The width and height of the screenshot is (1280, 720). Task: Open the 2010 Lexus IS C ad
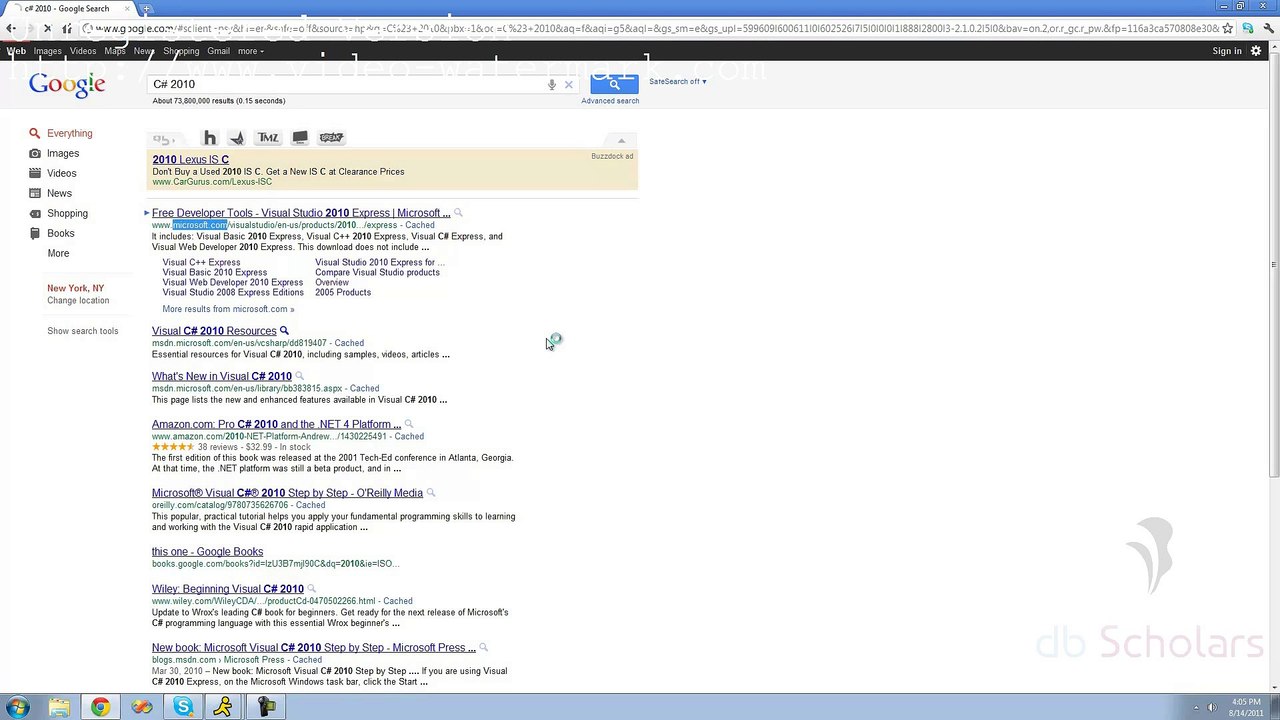point(190,160)
